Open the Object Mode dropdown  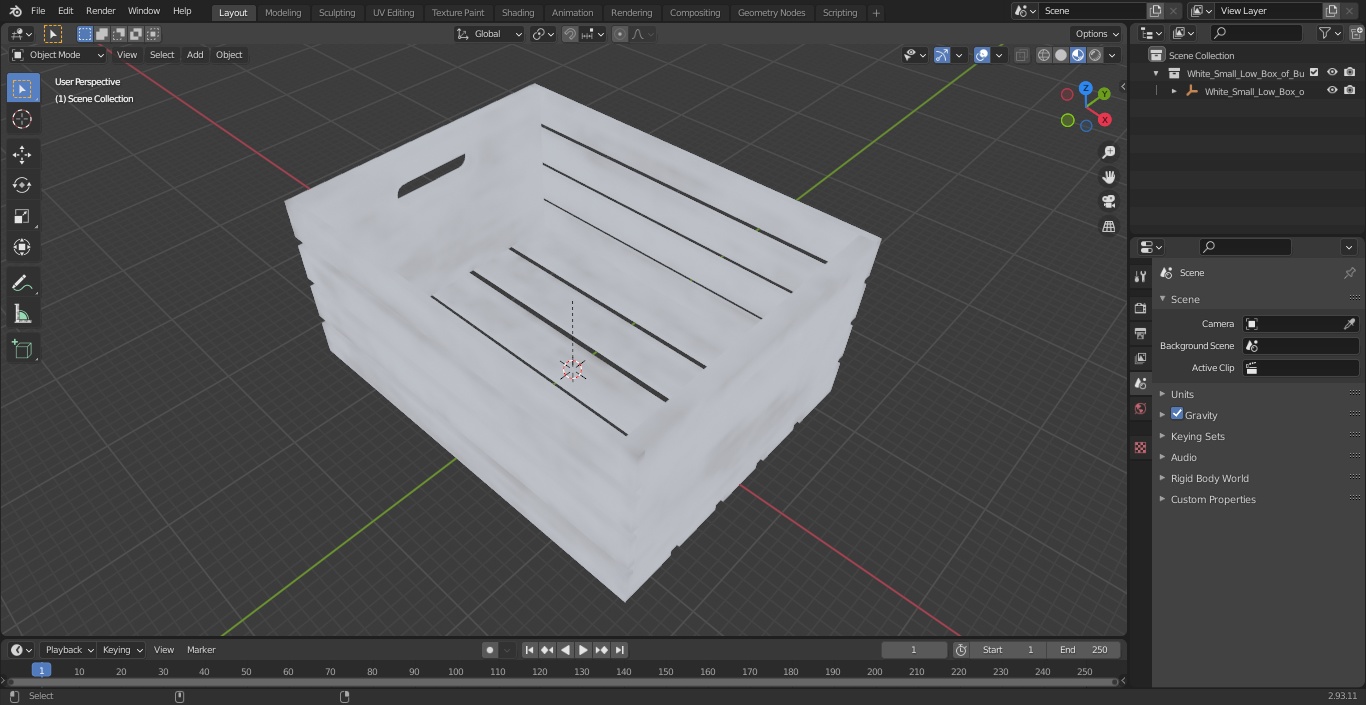pyautogui.click(x=58, y=55)
